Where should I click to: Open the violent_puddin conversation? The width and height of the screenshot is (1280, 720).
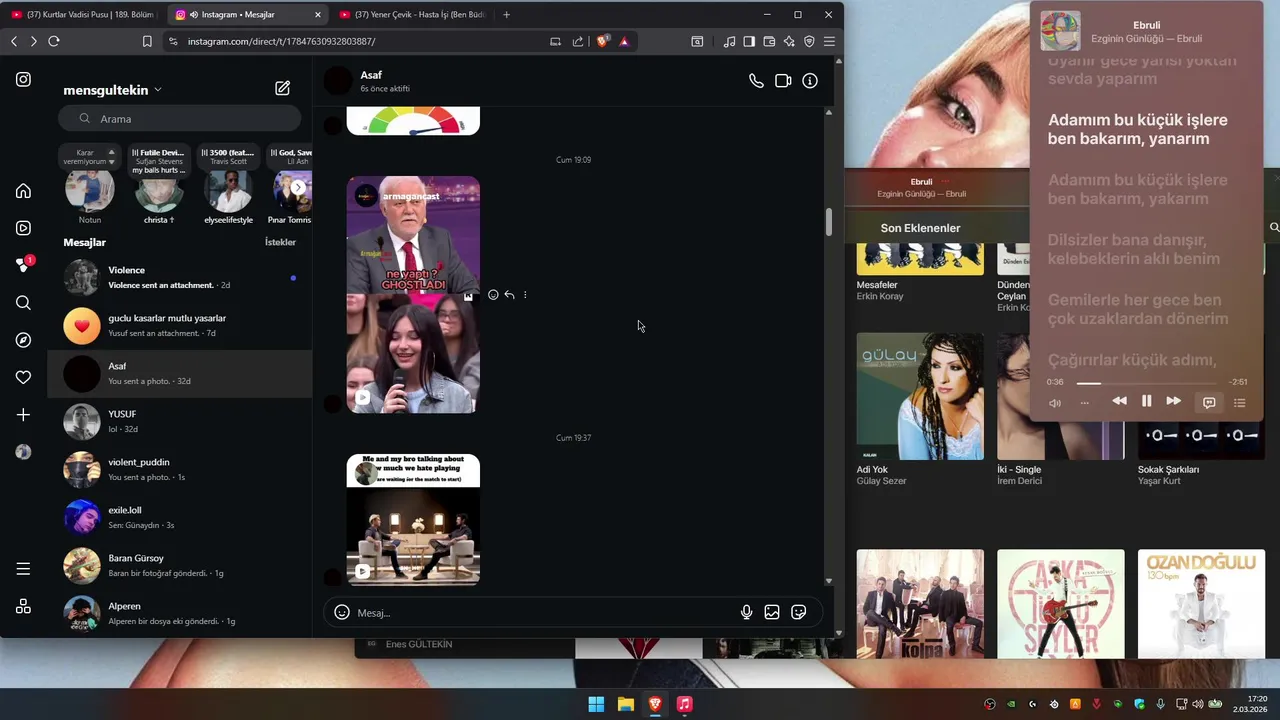(180, 469)
